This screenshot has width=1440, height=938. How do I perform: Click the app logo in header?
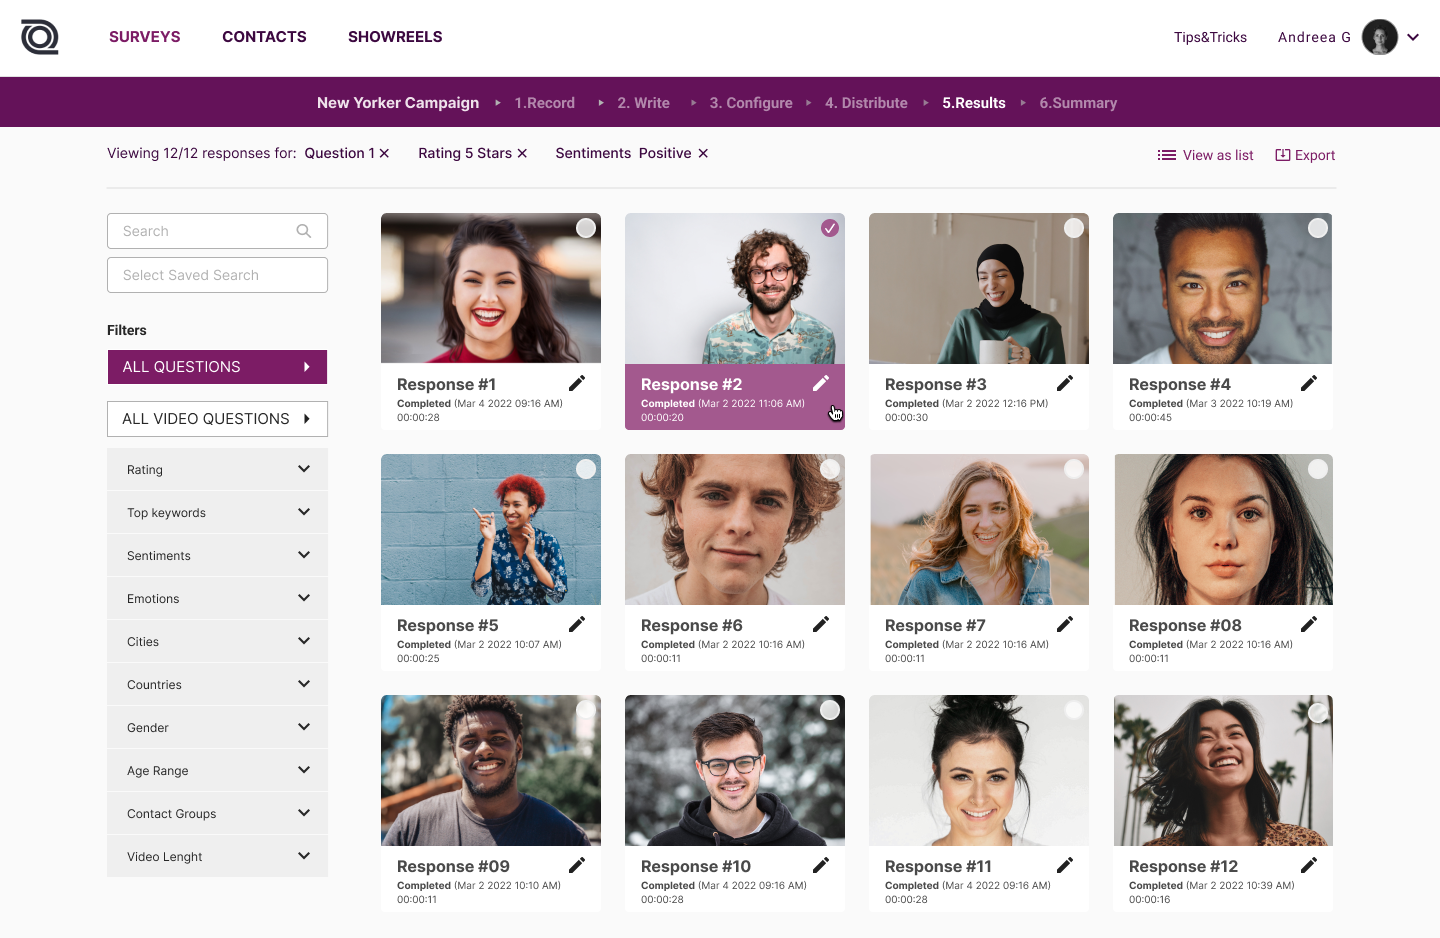tap(40, 37)
